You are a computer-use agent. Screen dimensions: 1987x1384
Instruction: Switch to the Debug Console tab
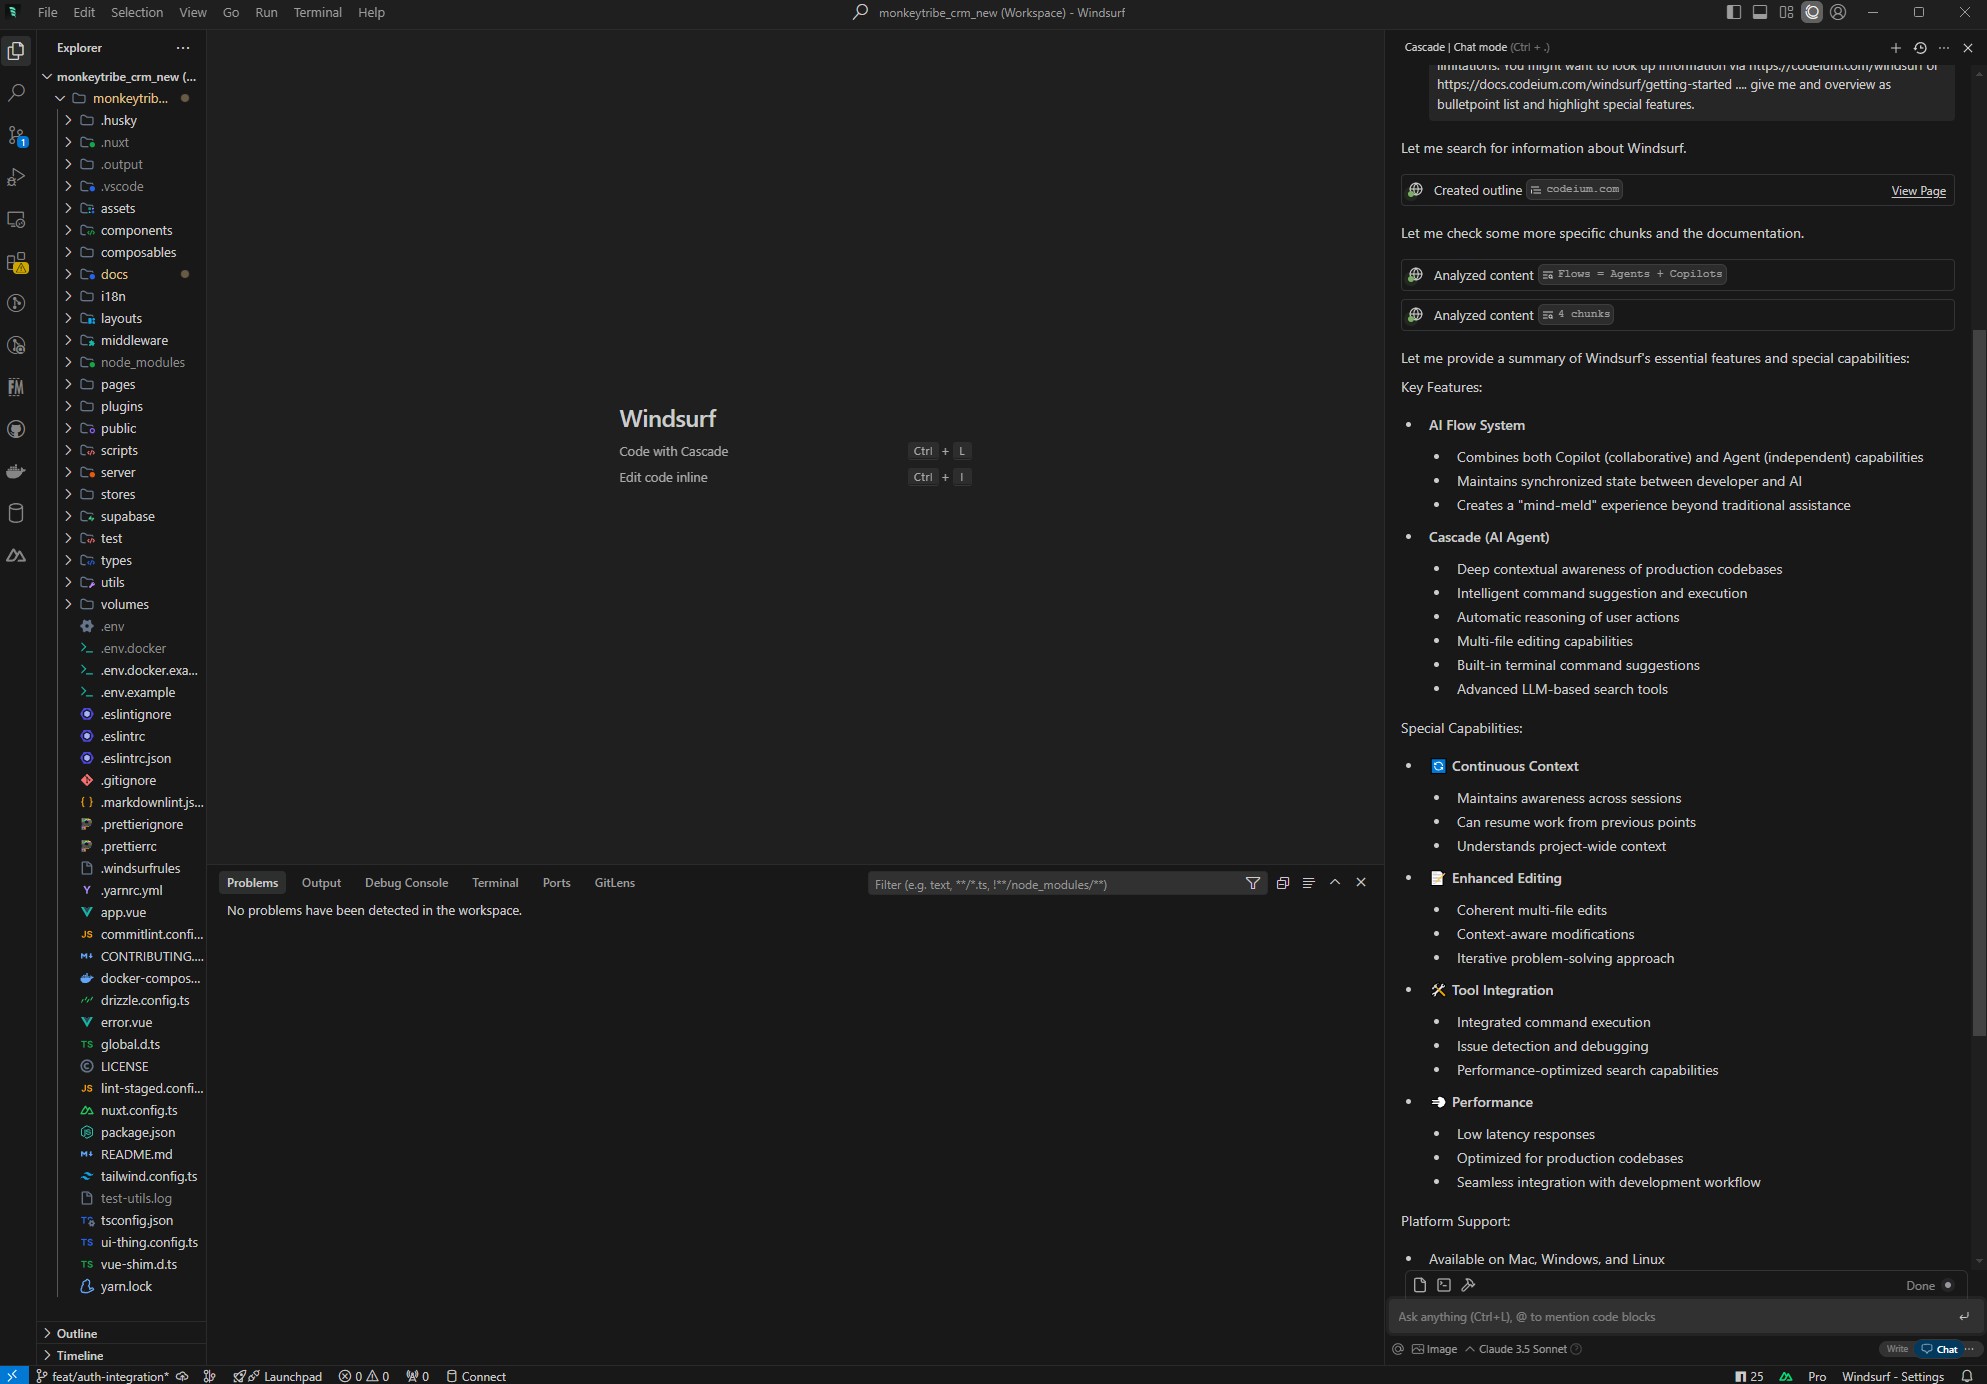click(406, 883)
